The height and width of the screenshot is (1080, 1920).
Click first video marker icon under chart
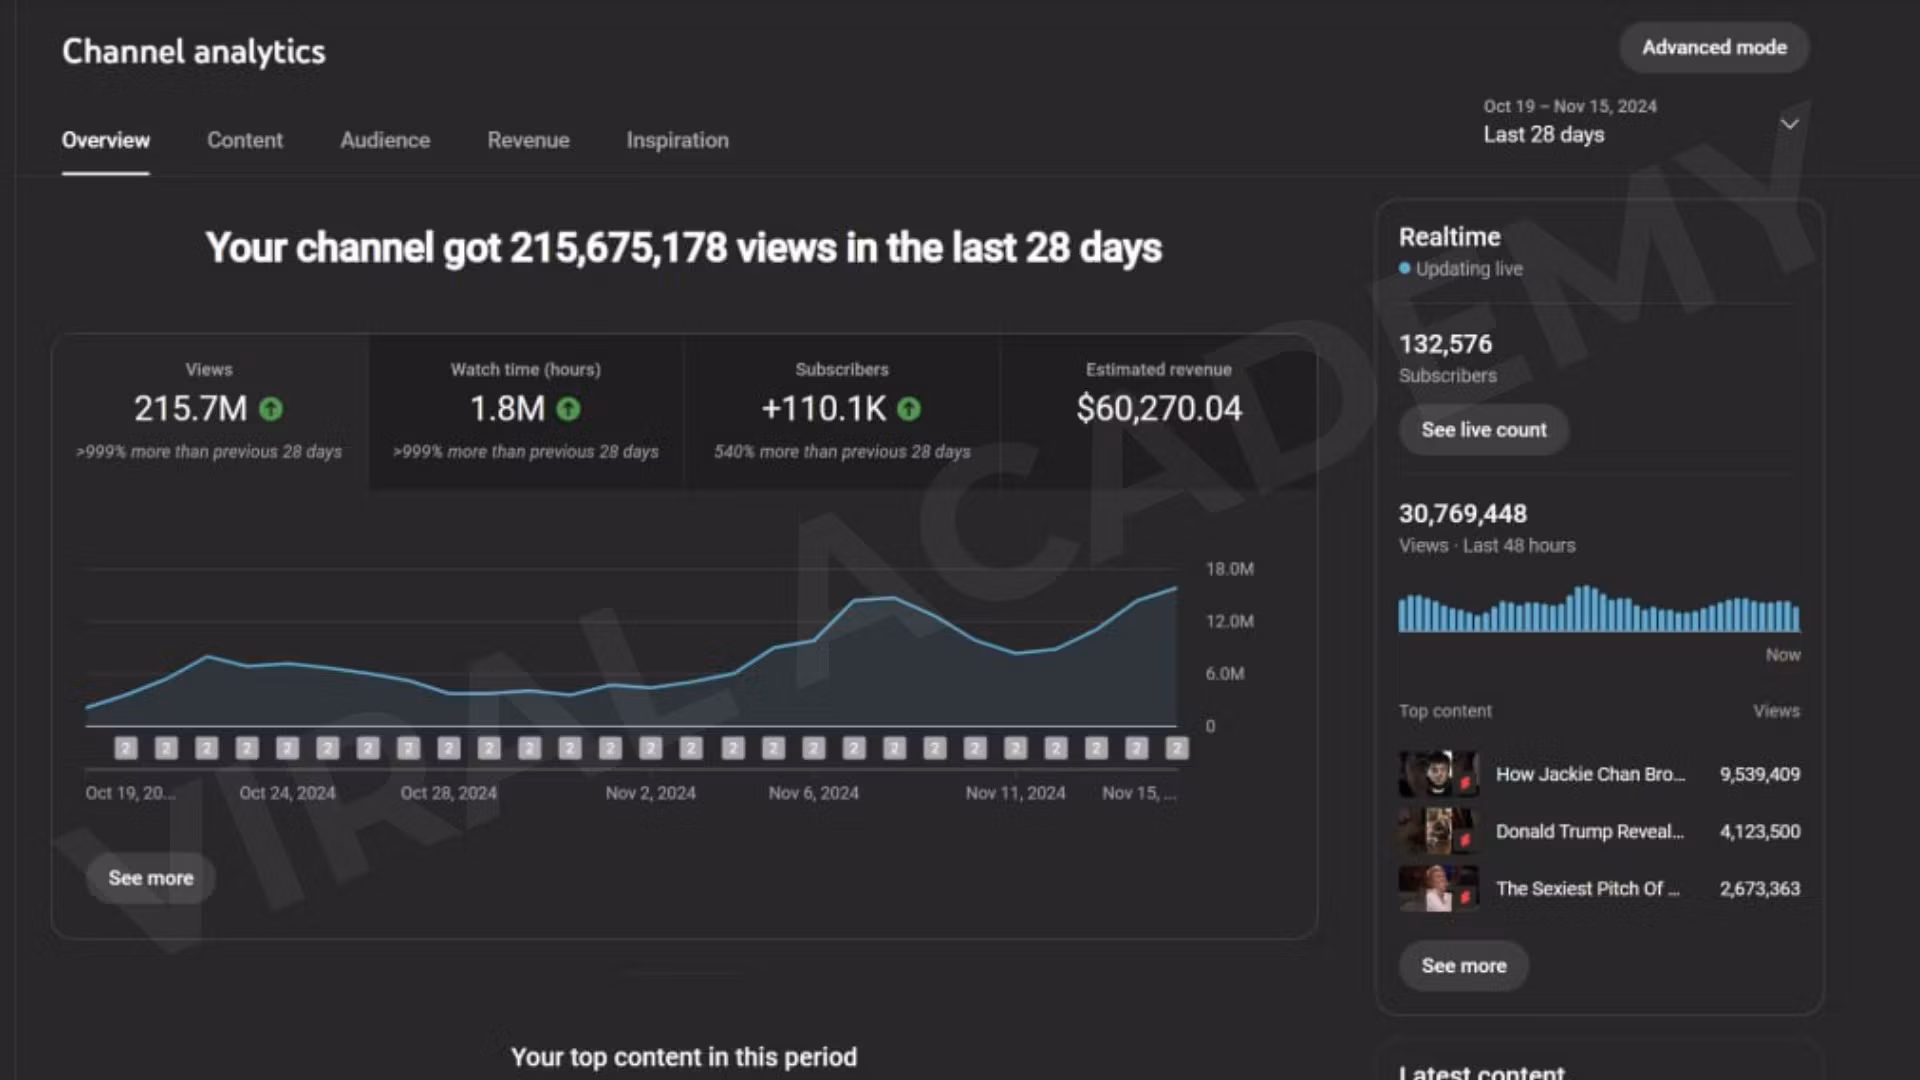[126, 748]
